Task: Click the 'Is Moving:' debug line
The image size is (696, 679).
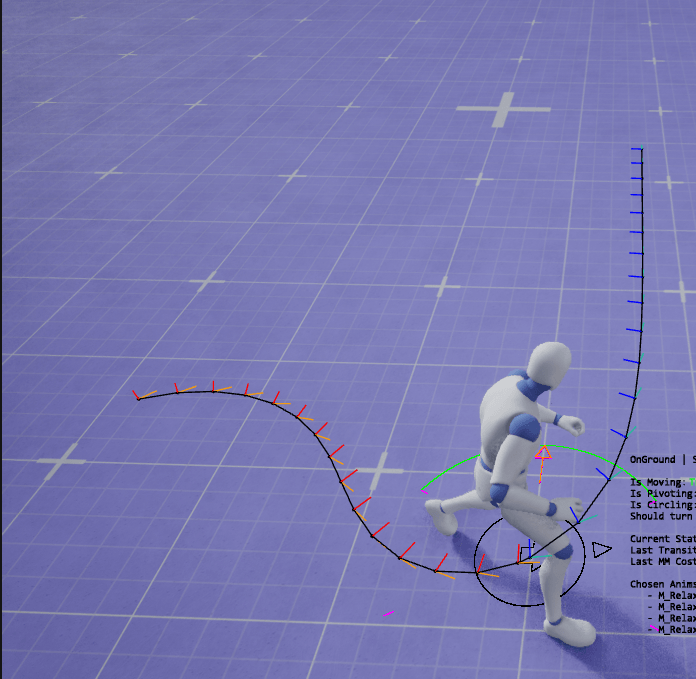Action: tap(662, 482)
